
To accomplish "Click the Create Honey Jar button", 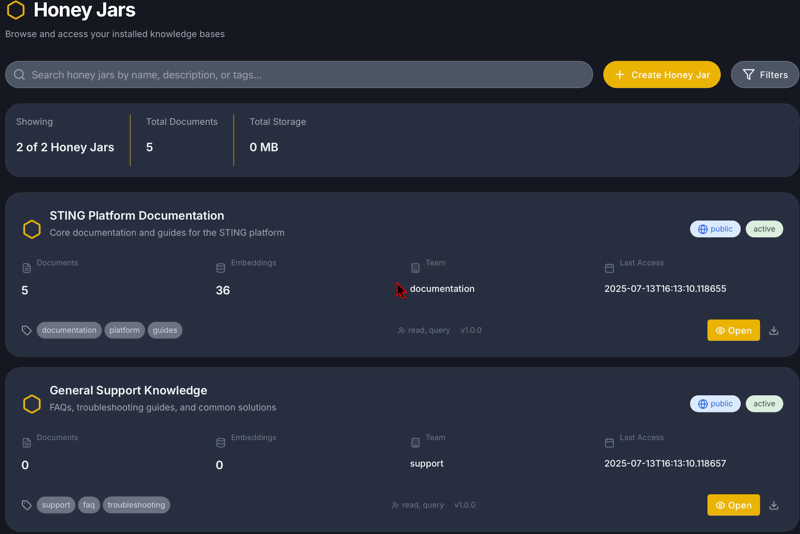I will click(x=661, y=75).
